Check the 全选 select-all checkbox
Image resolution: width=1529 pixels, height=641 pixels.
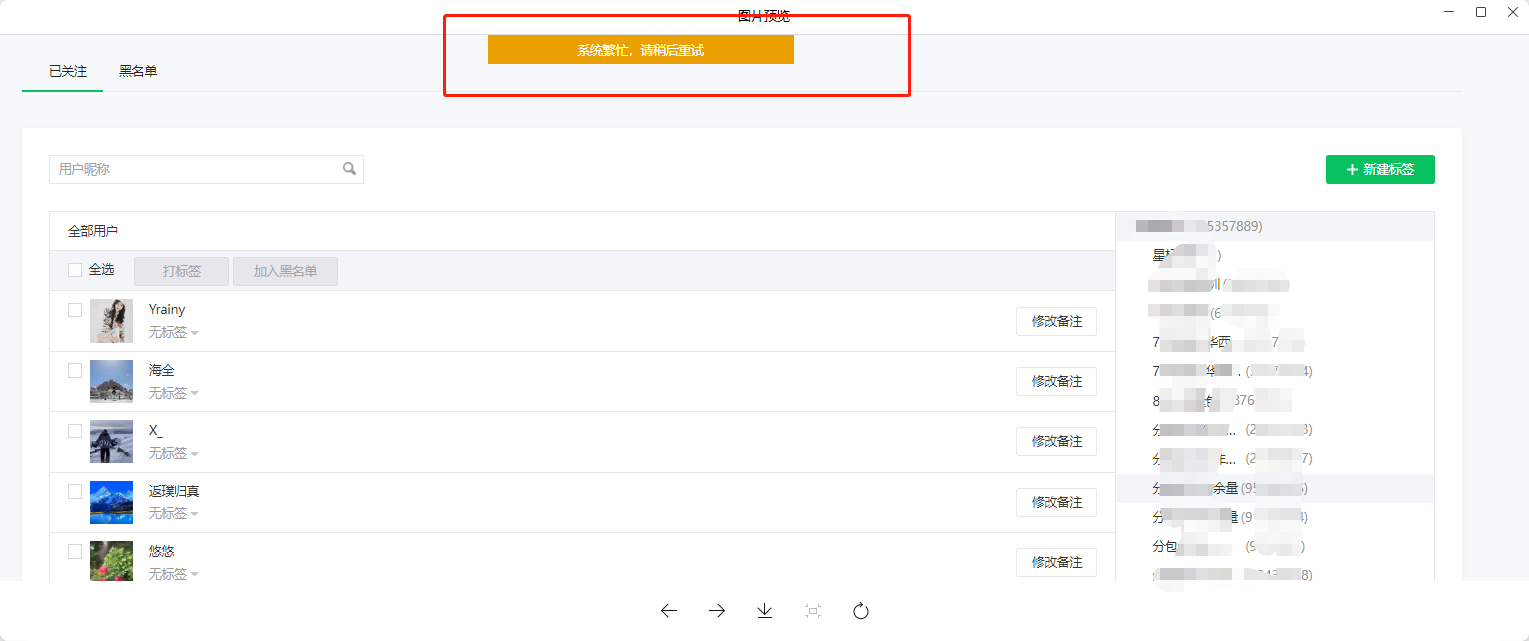point(74,270)
